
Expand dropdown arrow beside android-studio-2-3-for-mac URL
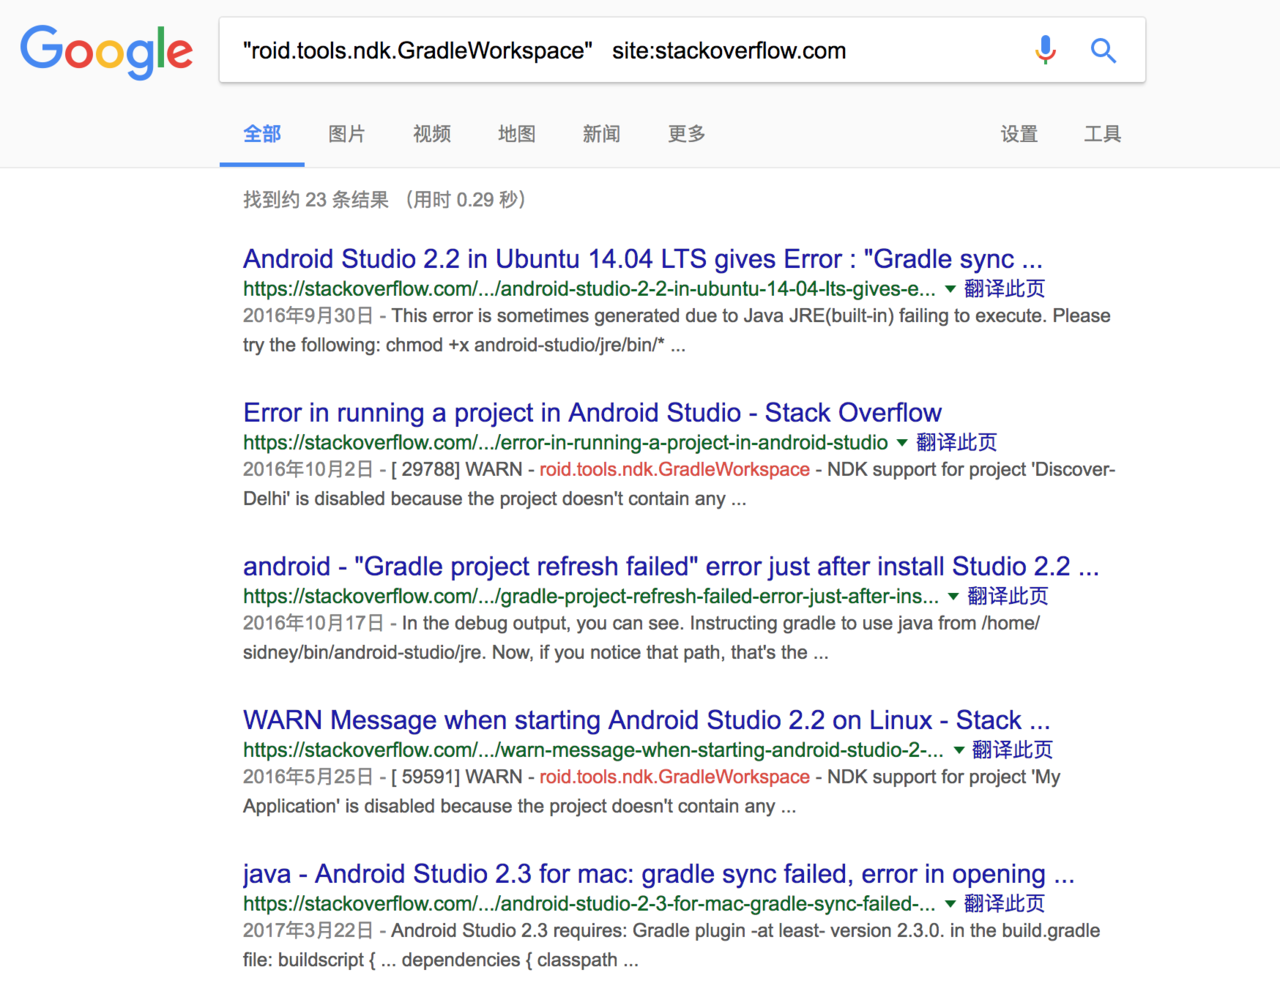pyautogui.click(x=951, y=904)
